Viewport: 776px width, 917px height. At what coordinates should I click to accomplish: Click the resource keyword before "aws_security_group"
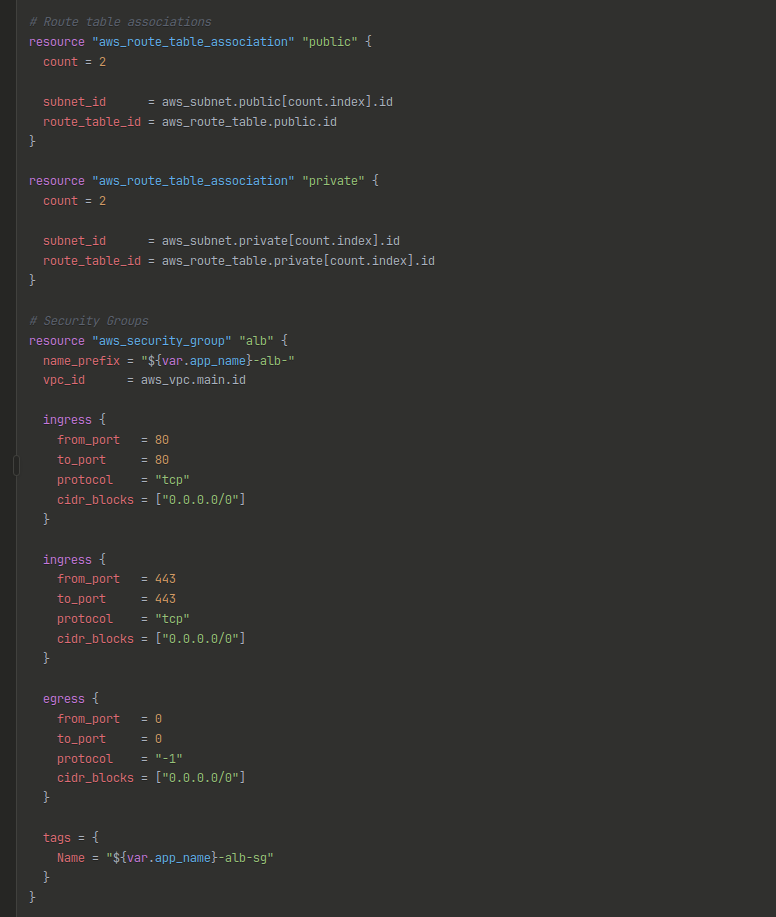tap(57, 341)
